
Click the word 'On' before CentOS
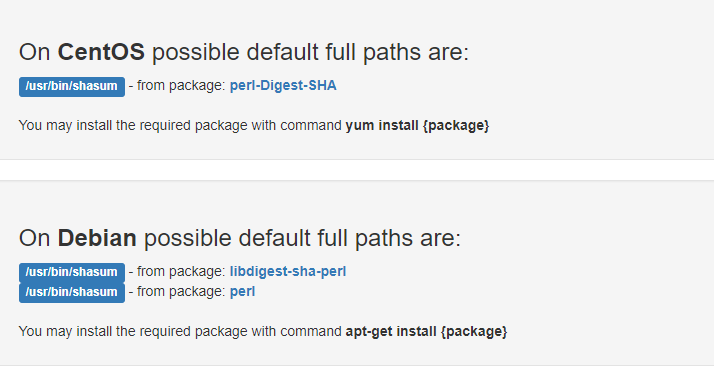[x=34, y=52]
